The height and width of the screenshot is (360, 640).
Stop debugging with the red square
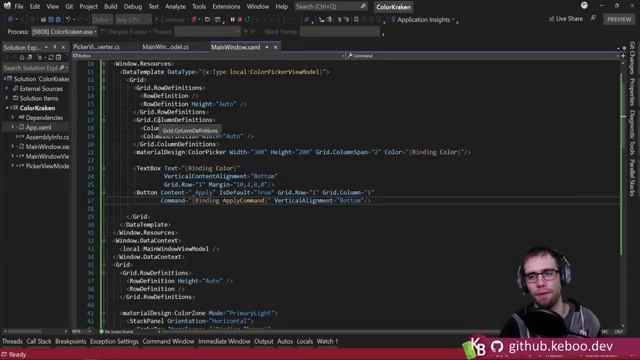pyautogui.click(x=240, y=19)
